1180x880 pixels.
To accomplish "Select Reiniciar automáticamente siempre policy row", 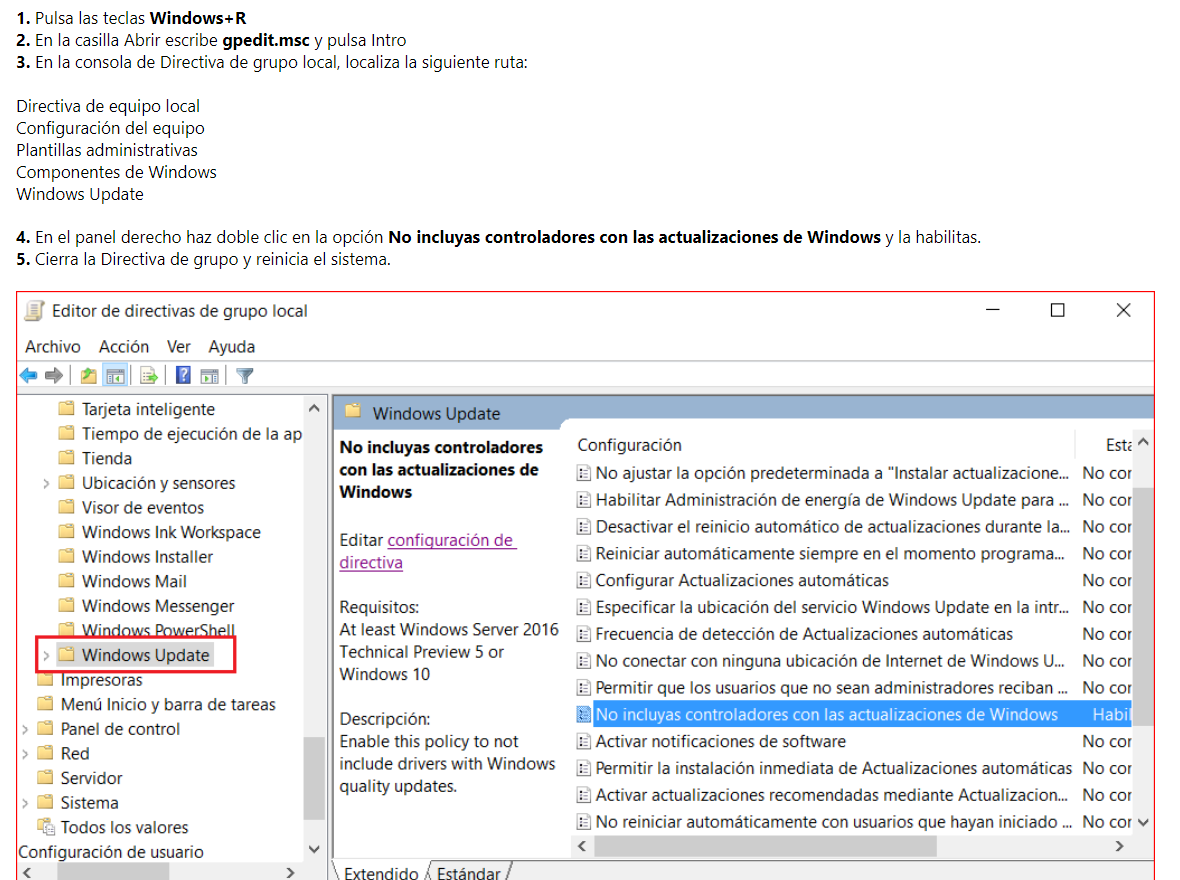I will 853,553.
